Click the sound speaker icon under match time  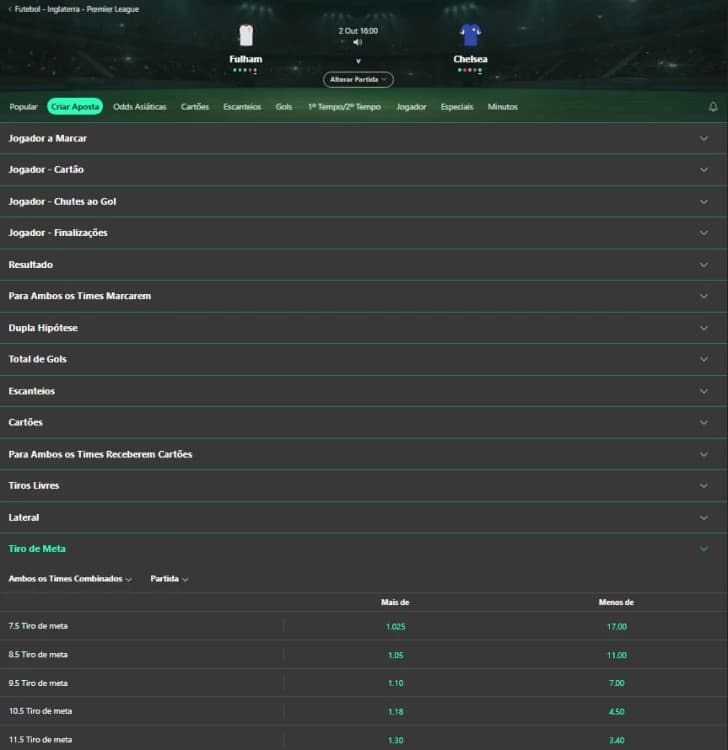tap(357, 42)
